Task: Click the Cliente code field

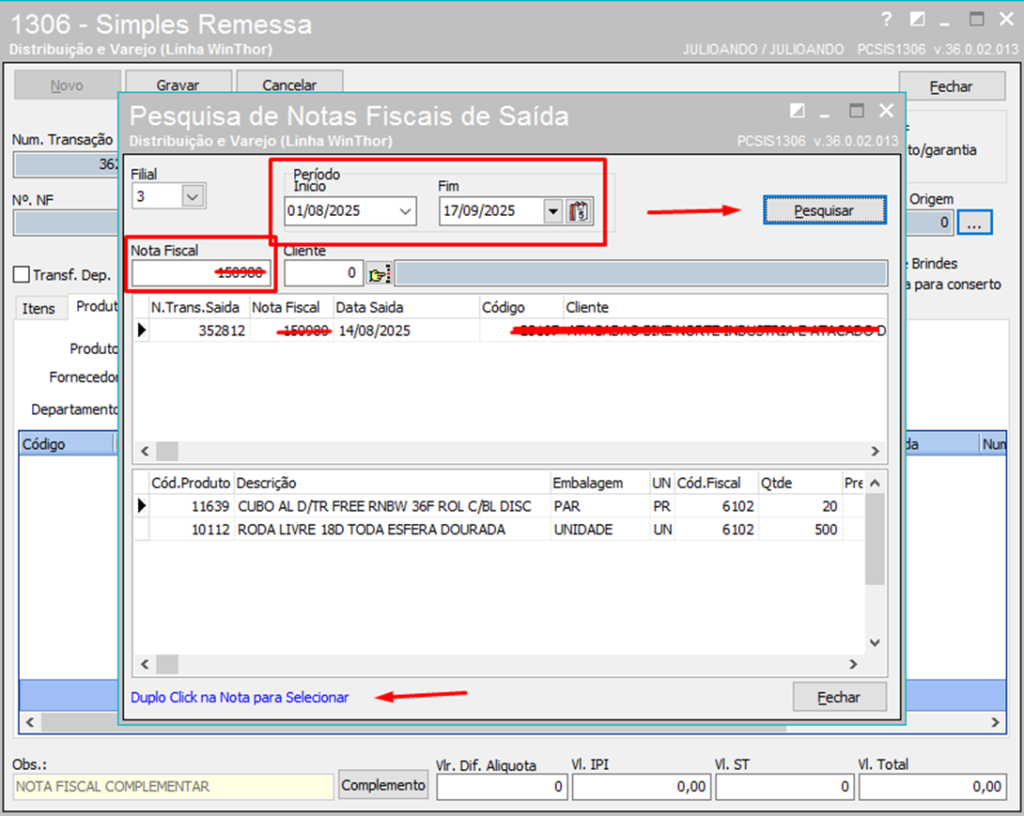Action: (x=323, y=273)
